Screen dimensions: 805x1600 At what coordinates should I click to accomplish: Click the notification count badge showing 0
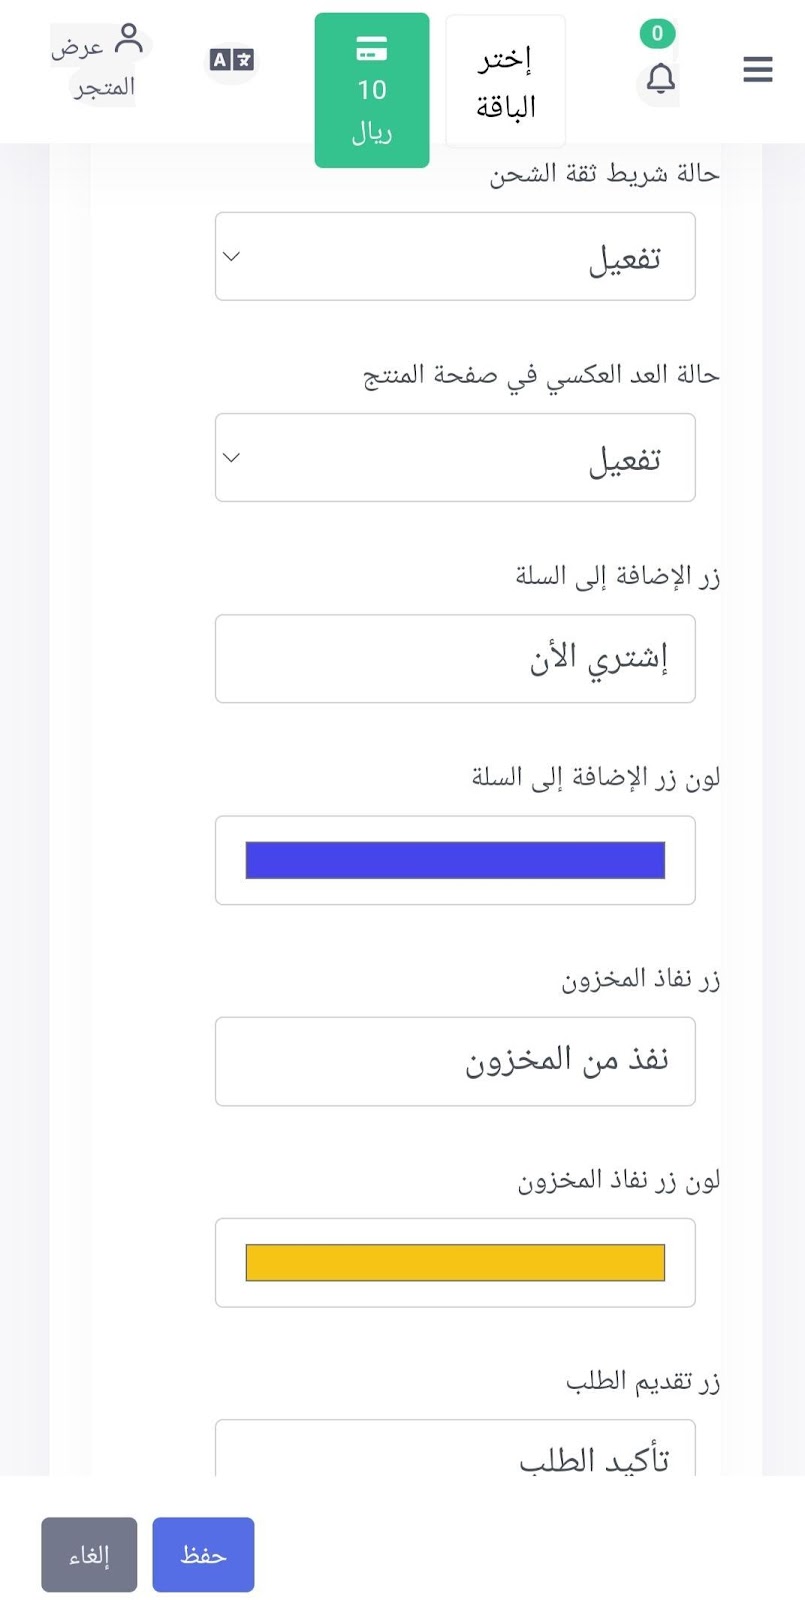click(x=657, y=33)
